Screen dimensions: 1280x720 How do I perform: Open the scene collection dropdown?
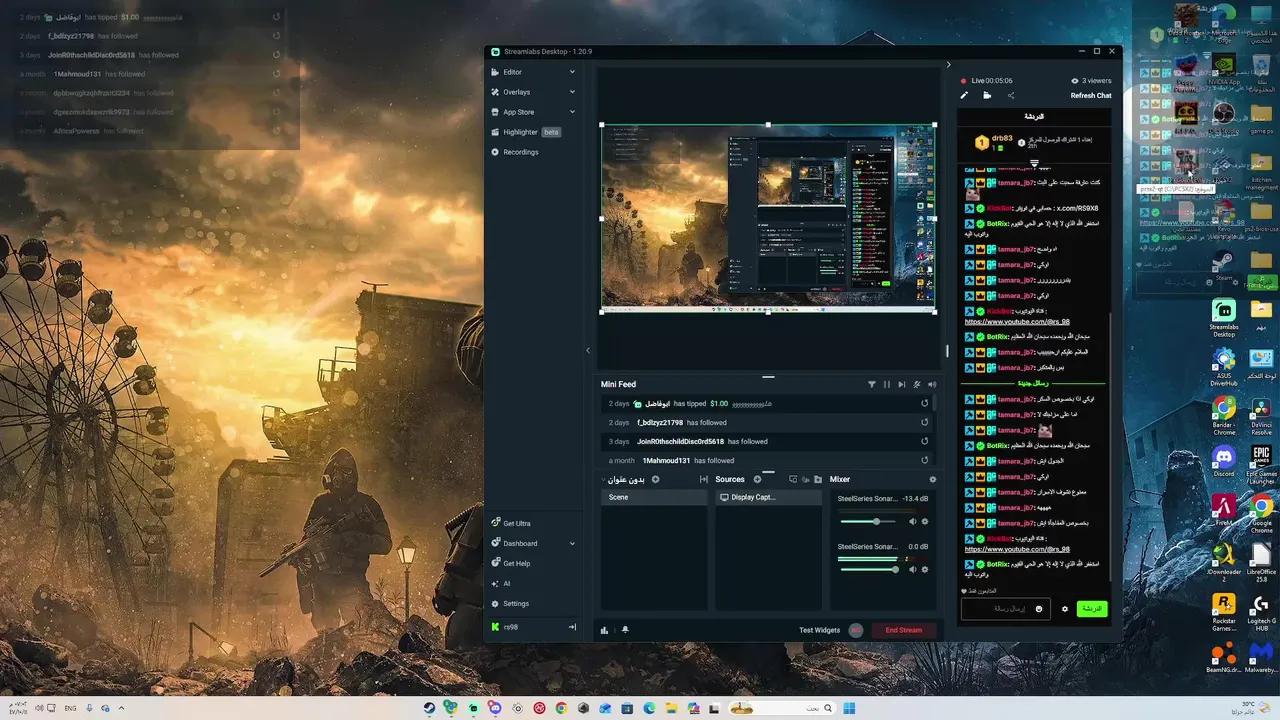tap(625, 479)
